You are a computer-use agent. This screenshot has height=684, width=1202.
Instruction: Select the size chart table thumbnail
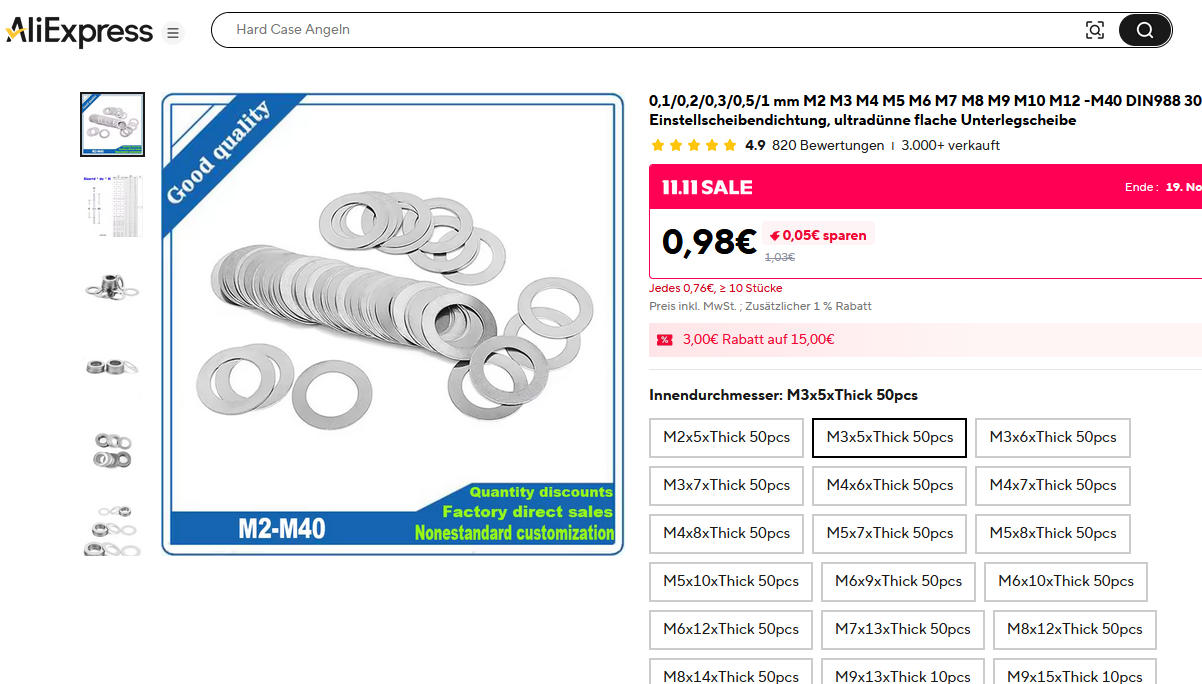[x=112, y=205]
